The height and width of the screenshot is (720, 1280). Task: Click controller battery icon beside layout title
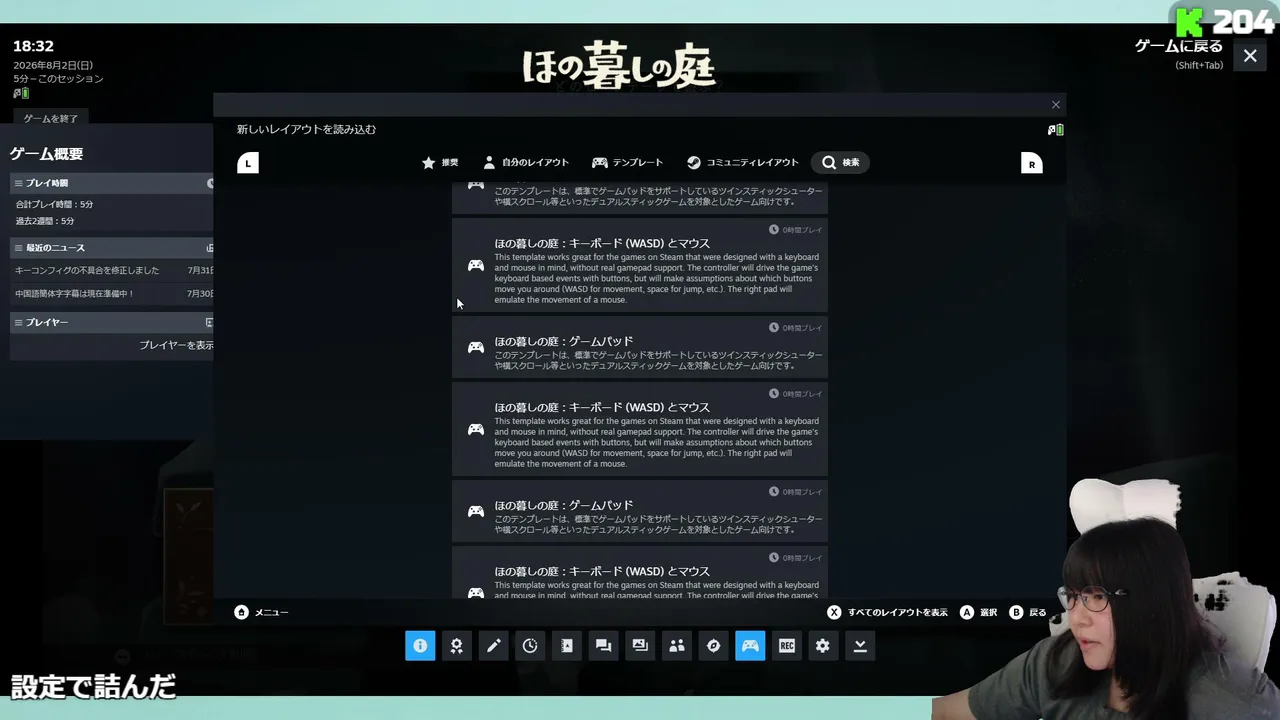[1055, 130]
